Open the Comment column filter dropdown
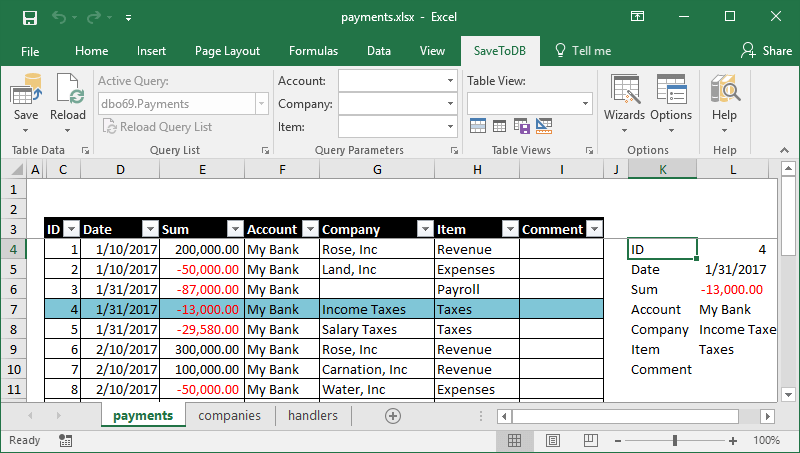This screenshot has width=800, height=453. 594,230
